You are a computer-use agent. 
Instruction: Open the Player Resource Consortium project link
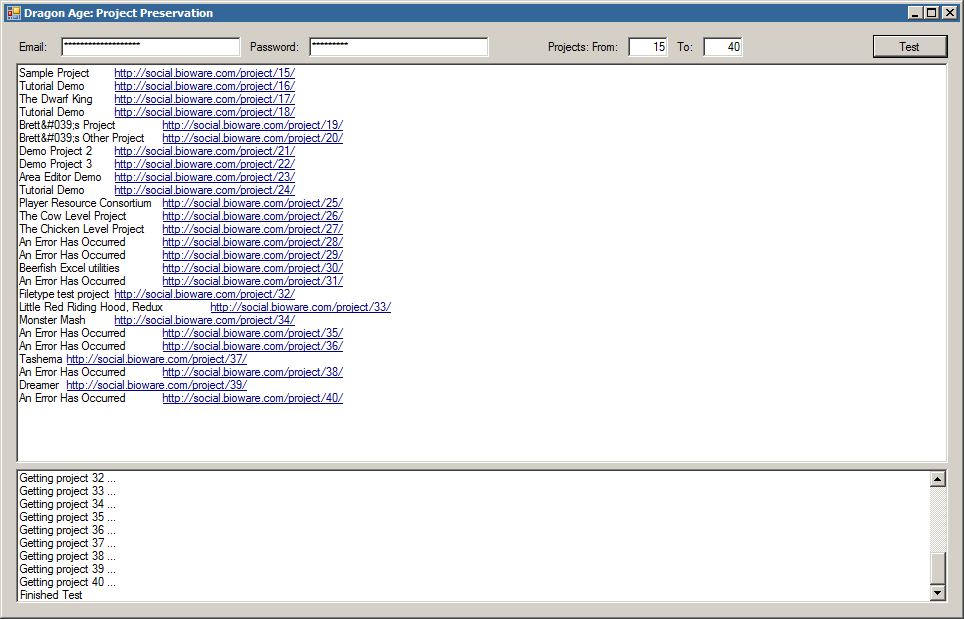[x=252, y=203]
